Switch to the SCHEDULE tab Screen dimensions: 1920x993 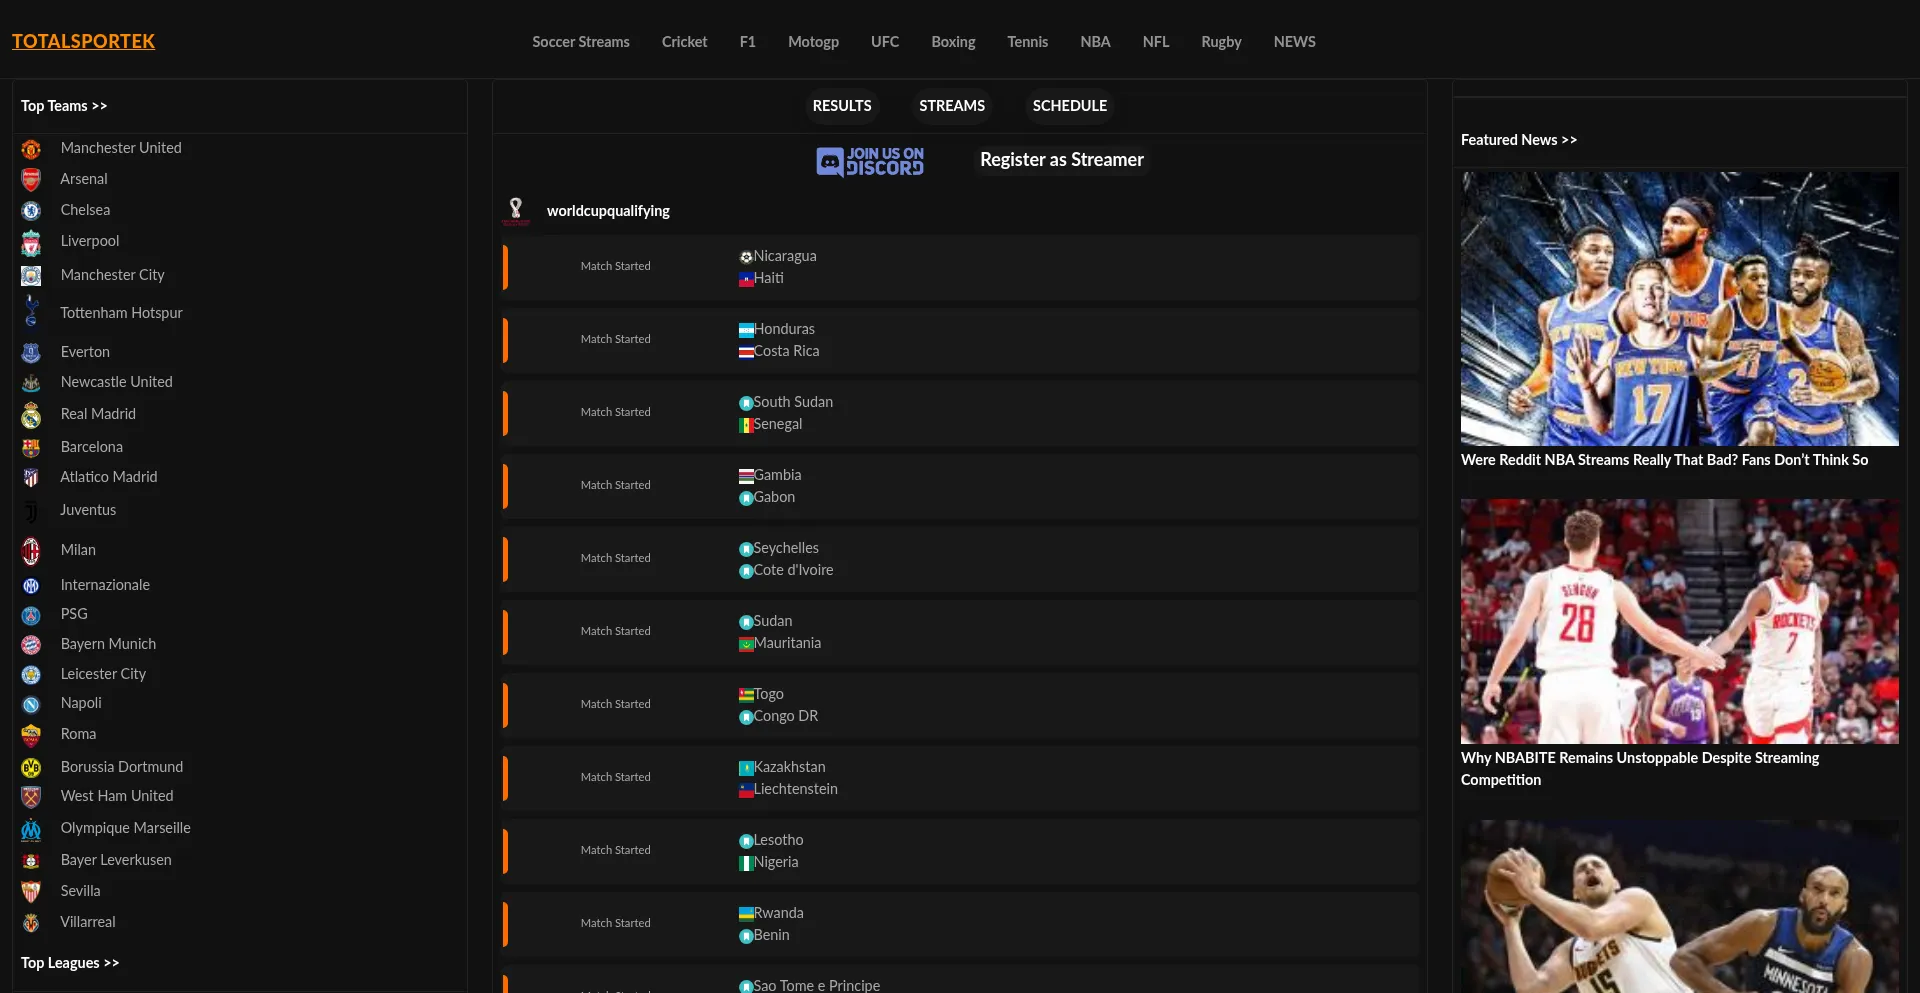(x=1069, y=106)
